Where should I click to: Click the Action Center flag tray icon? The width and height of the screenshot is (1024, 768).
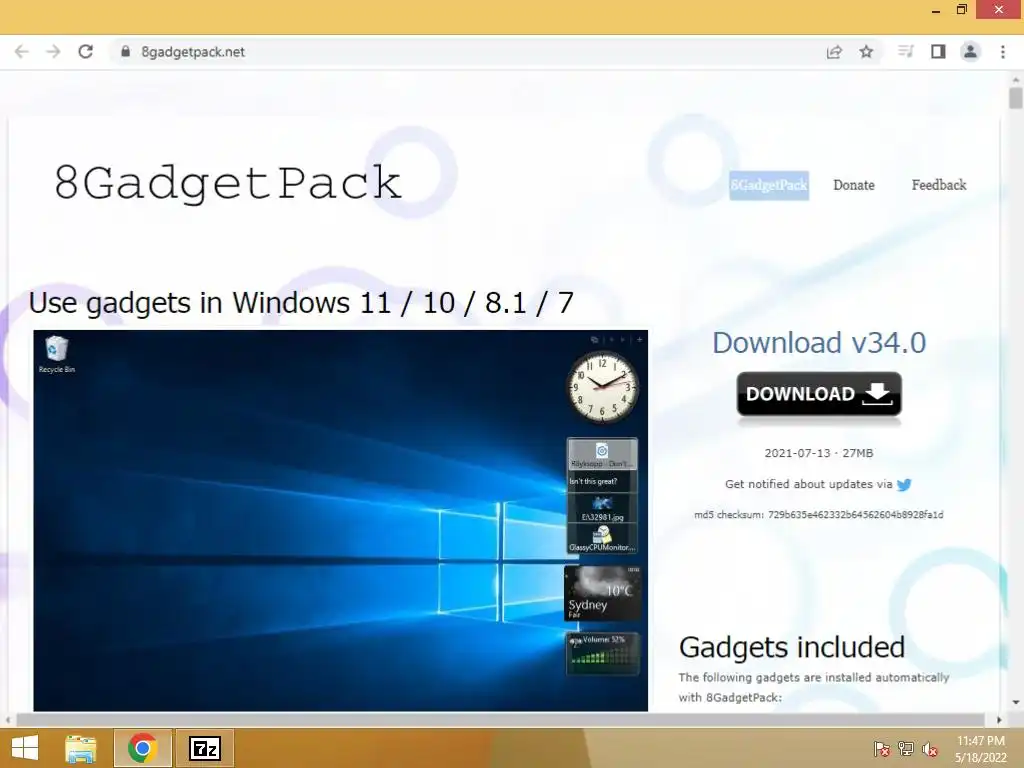click(x=881, y=748)
